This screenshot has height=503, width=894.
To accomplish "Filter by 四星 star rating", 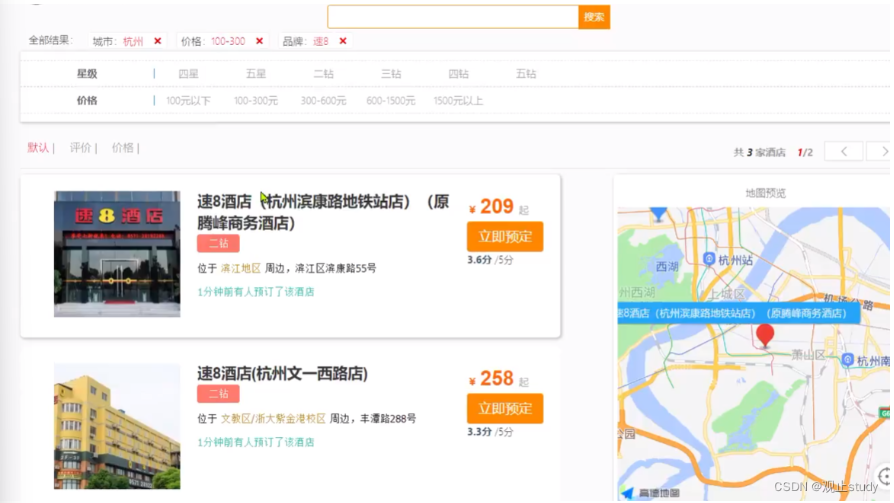I will pyautogui.click(x=188, y=74).
